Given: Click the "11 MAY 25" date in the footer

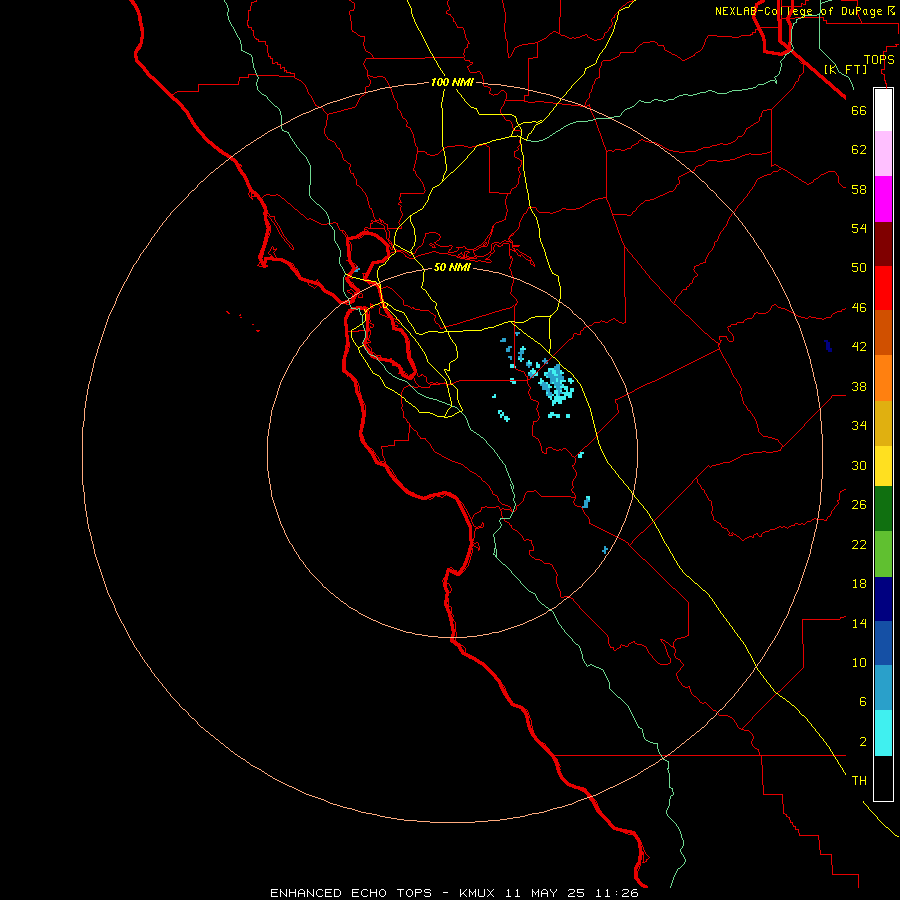Looking at the screenshot, I should (x=545, y=893).
